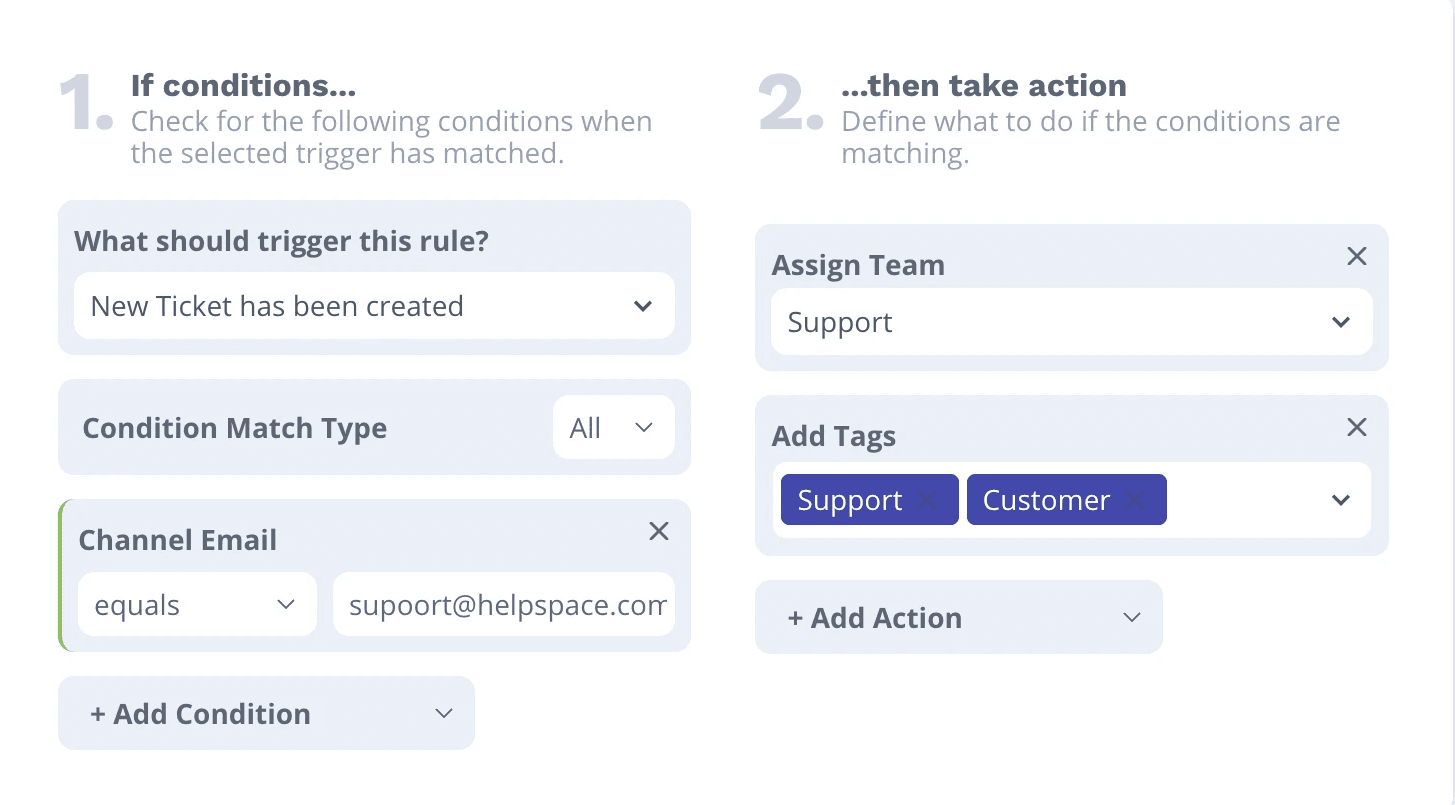Screen dimensions: 1455x805
Task: Click the Add Condition button
Action: click(200, 714)
